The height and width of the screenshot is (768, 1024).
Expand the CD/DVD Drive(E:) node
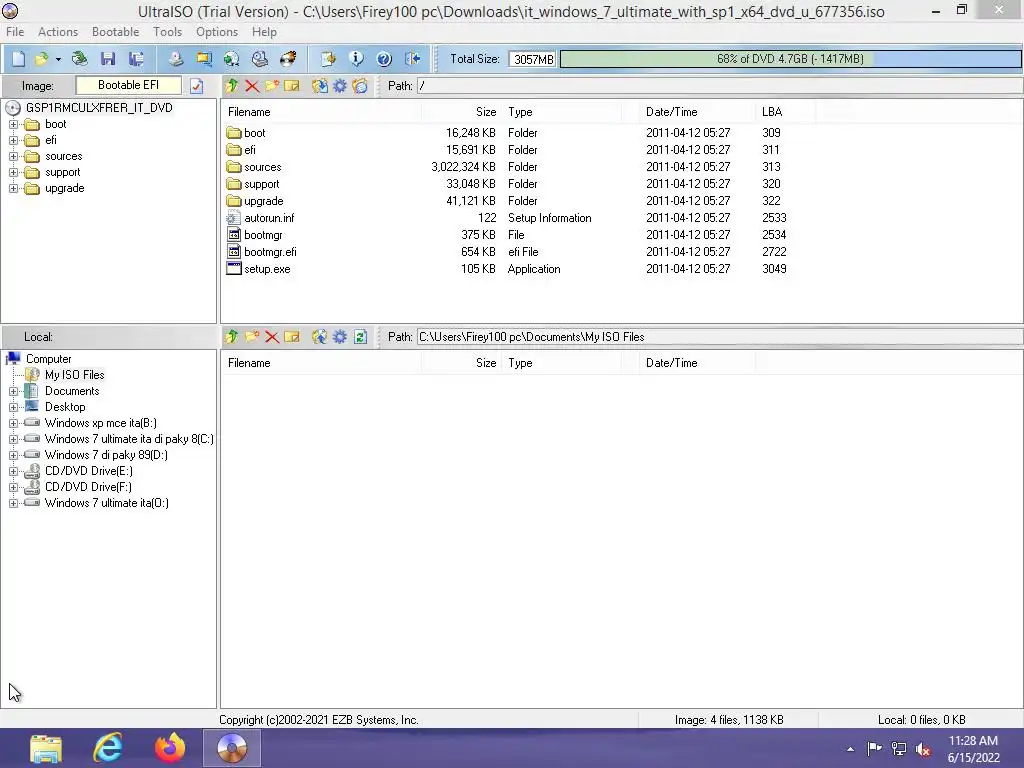point(13,471)
